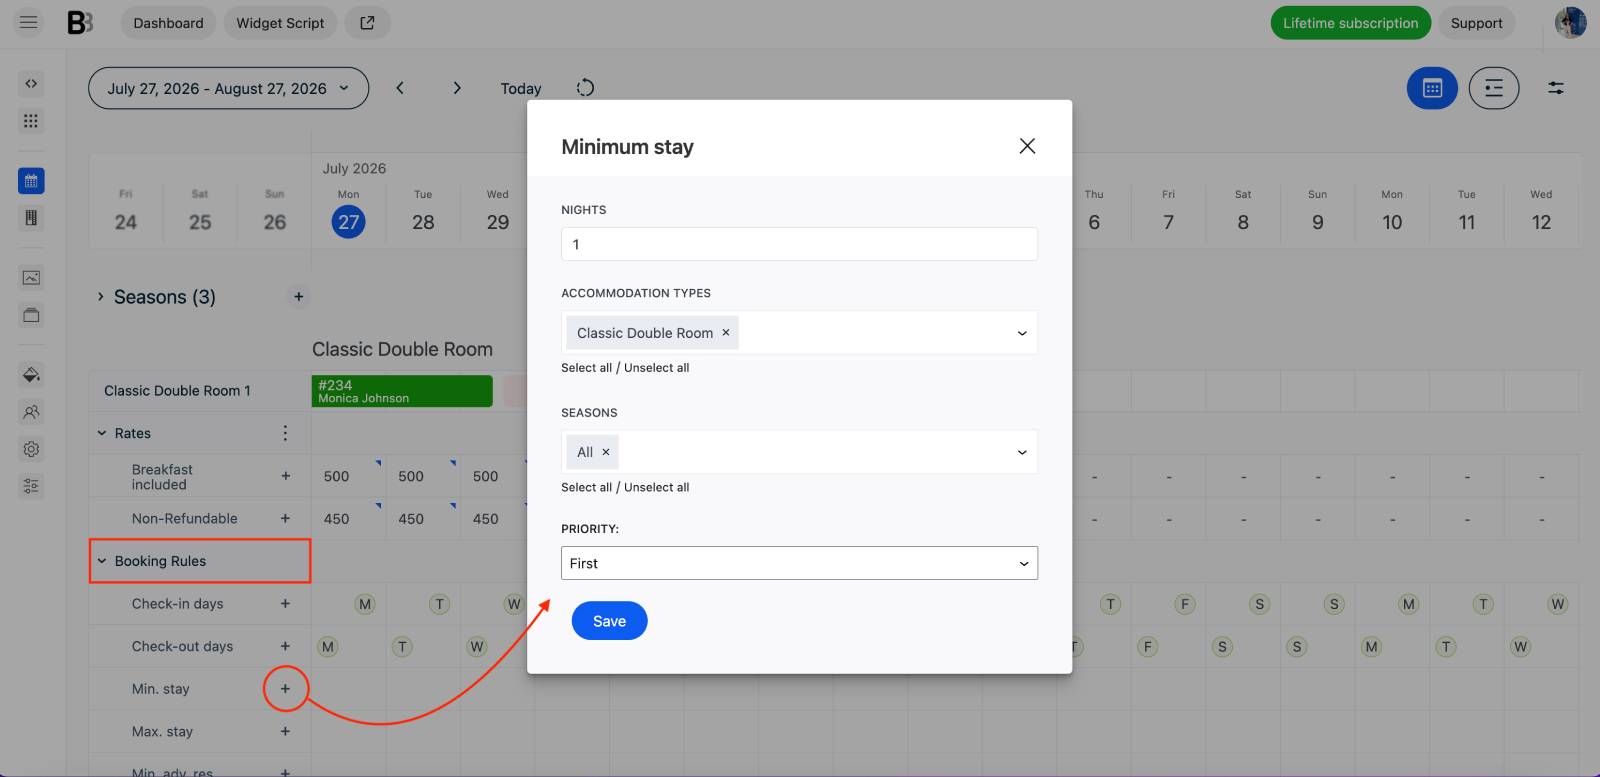This screenshot has height=777, width=1600.
Task: Collapse the Rates section
Action: click(x=102, y=433)
